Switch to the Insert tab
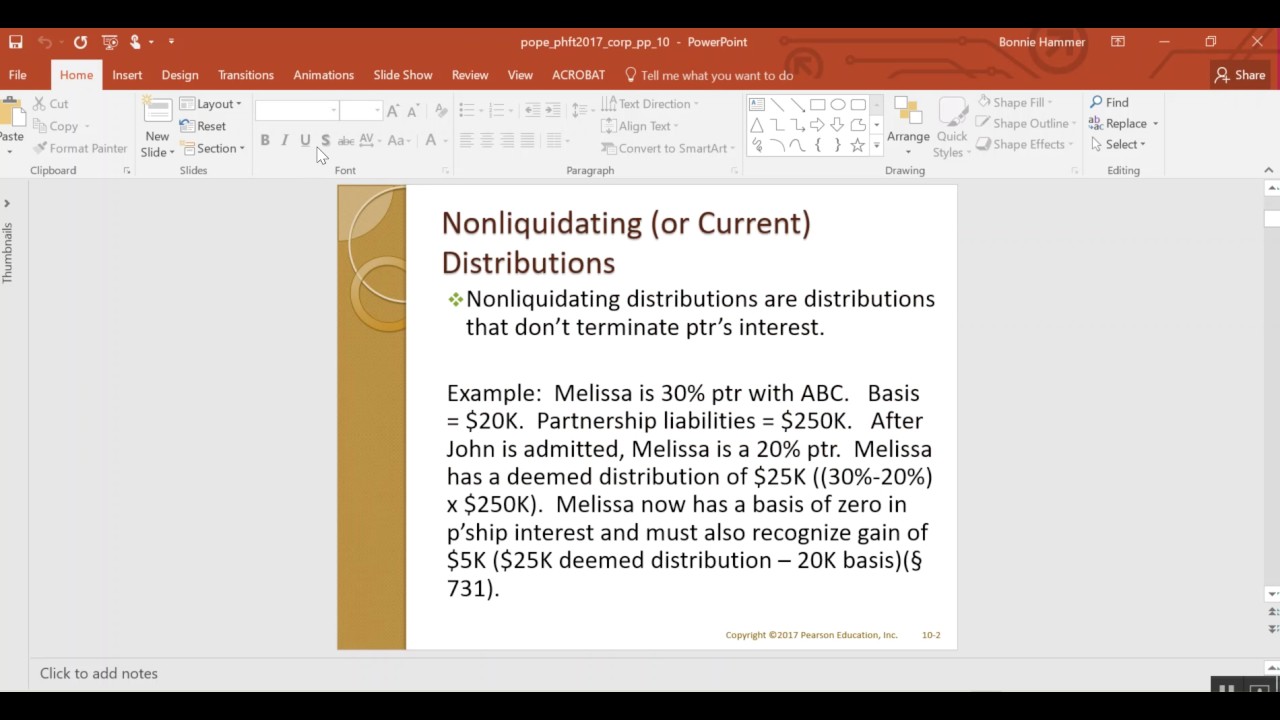 [127, 75]
